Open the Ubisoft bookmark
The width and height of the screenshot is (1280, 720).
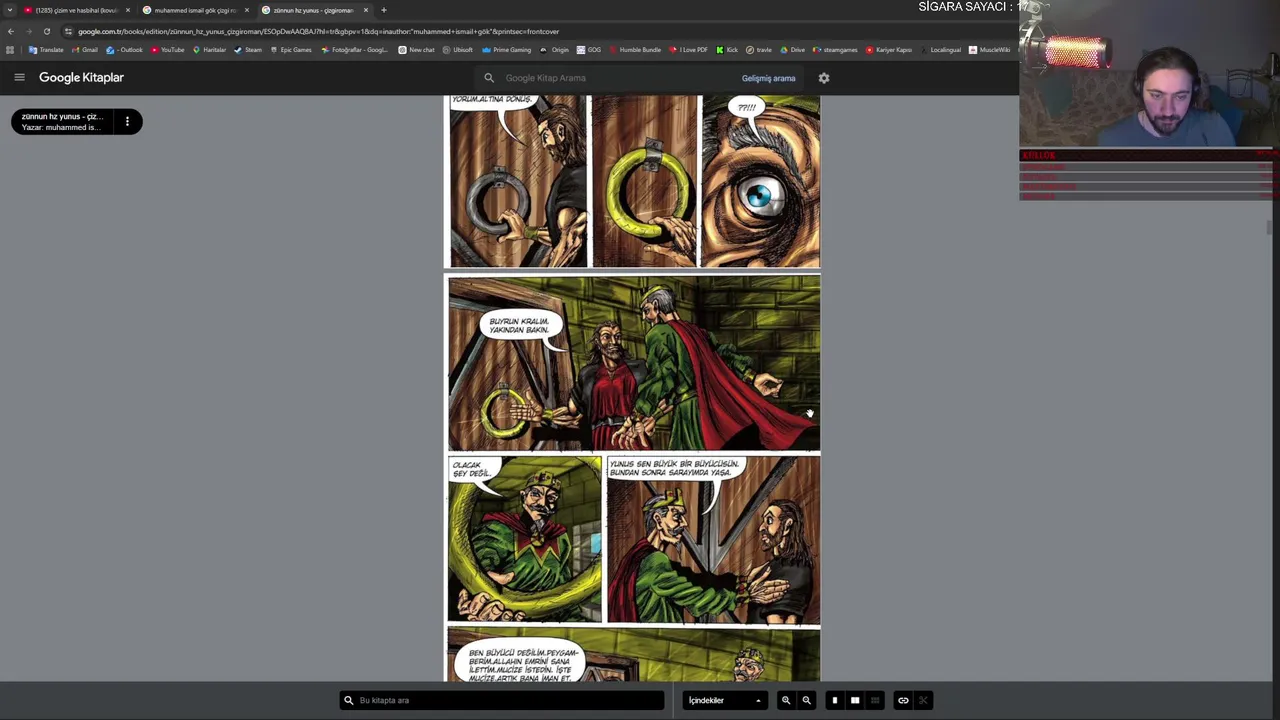458,50
